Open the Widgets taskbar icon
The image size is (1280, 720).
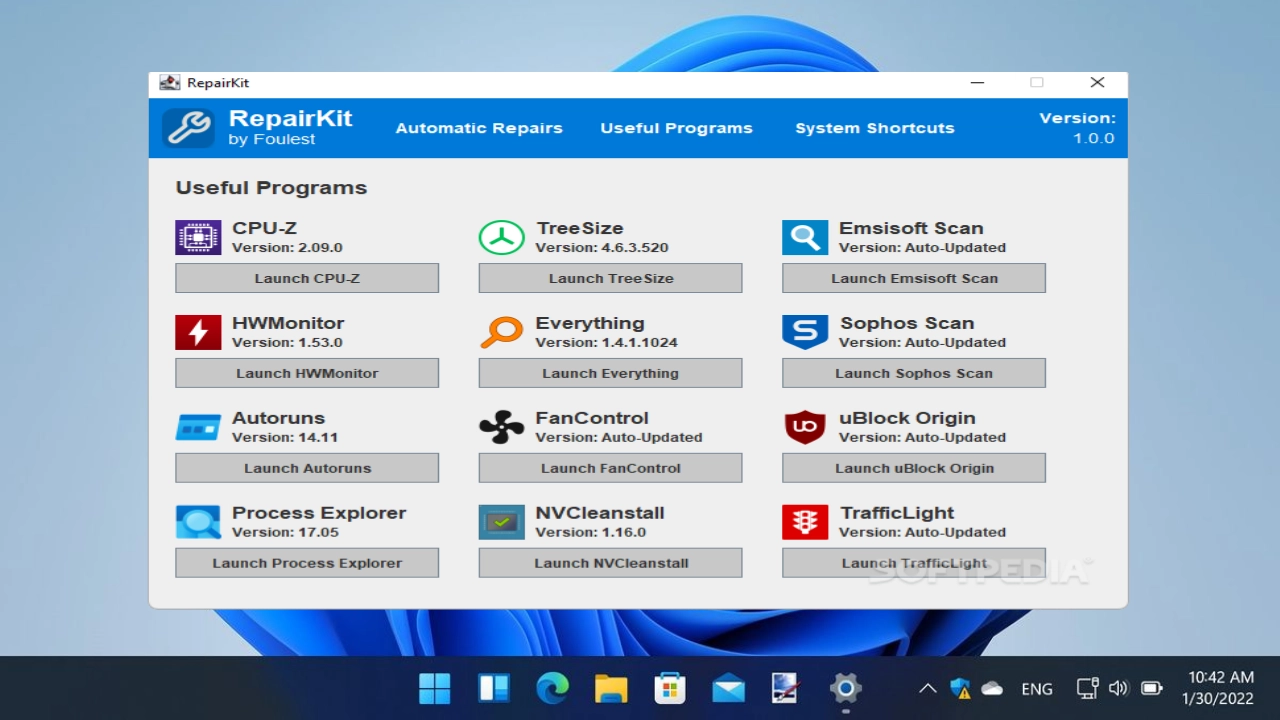point(494,688)
